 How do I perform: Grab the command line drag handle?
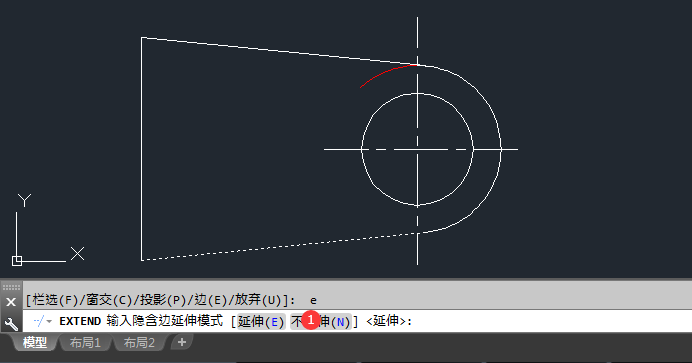11,287
